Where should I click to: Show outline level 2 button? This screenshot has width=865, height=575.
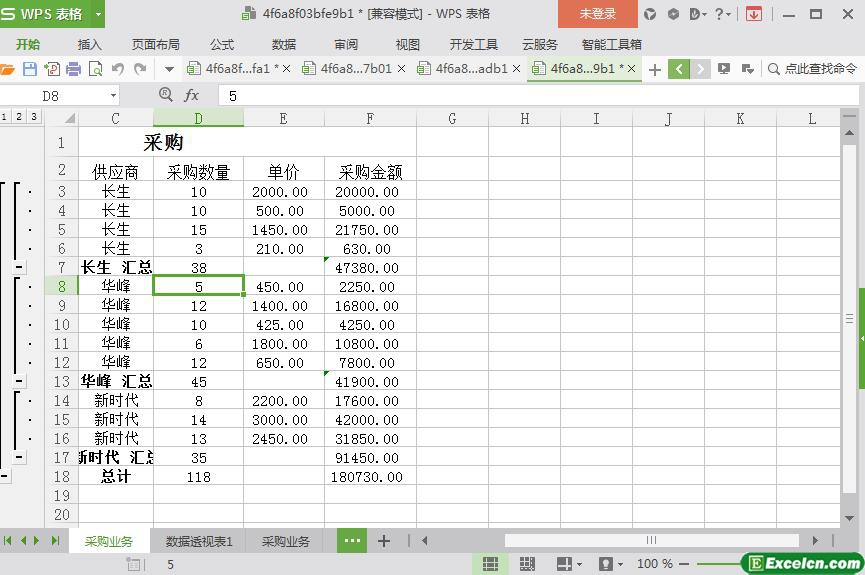[19, 117]
